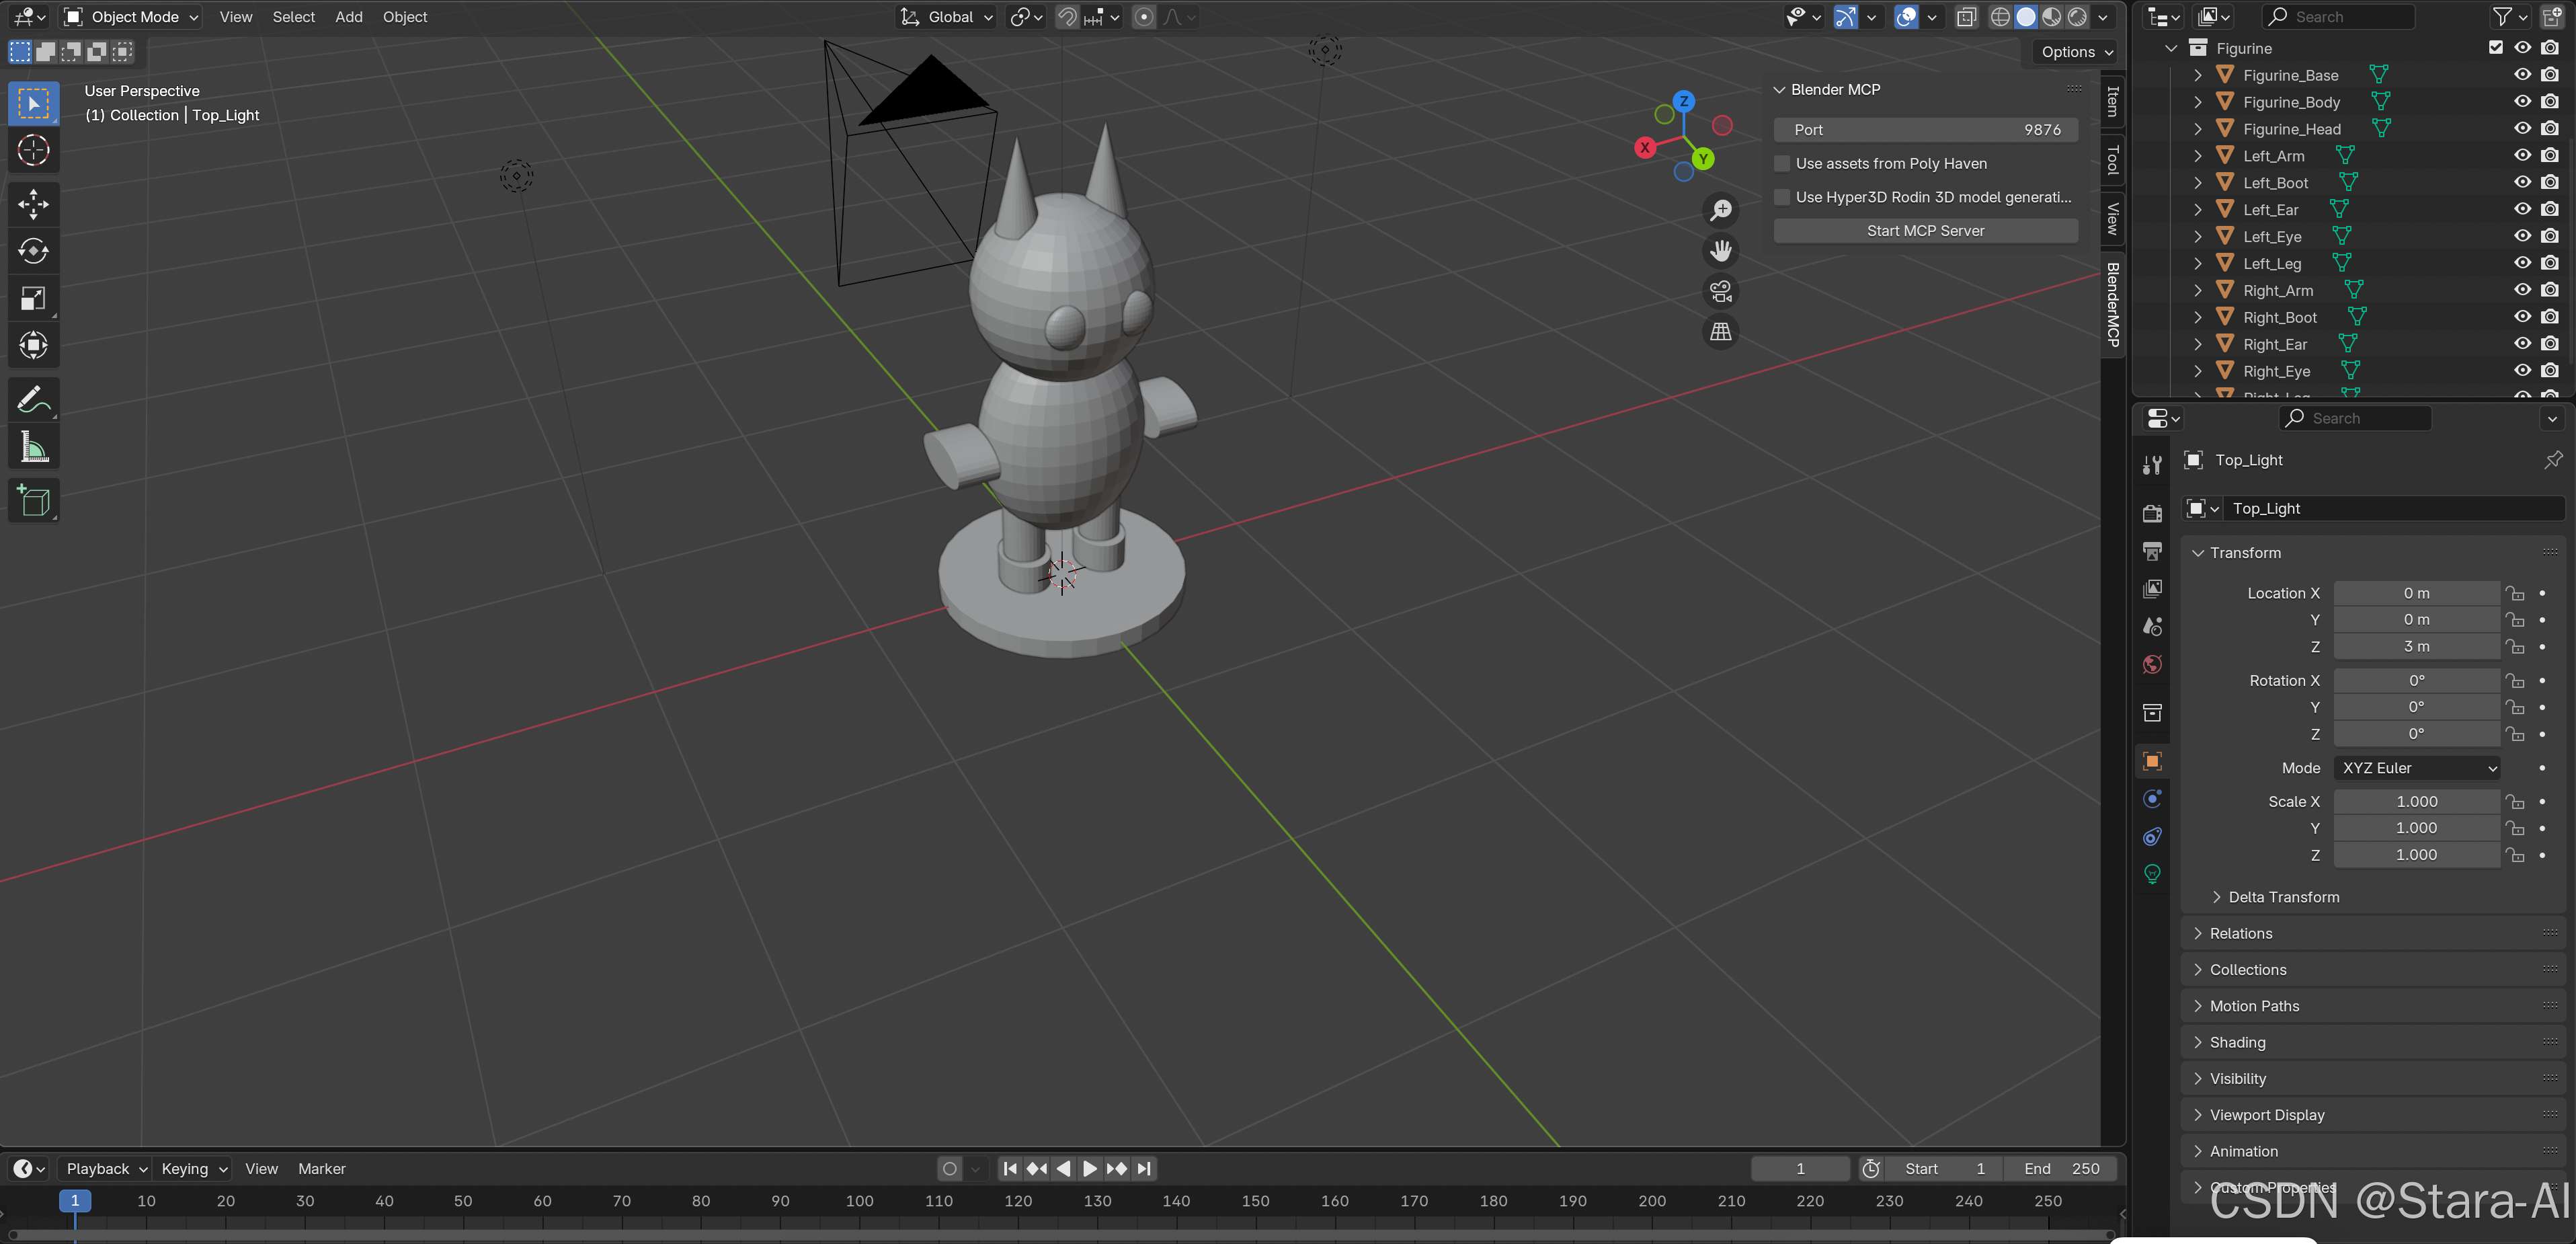Open the Tool properties tab icon
The image size is (2576, 1244).
(x=2153, y=464)
